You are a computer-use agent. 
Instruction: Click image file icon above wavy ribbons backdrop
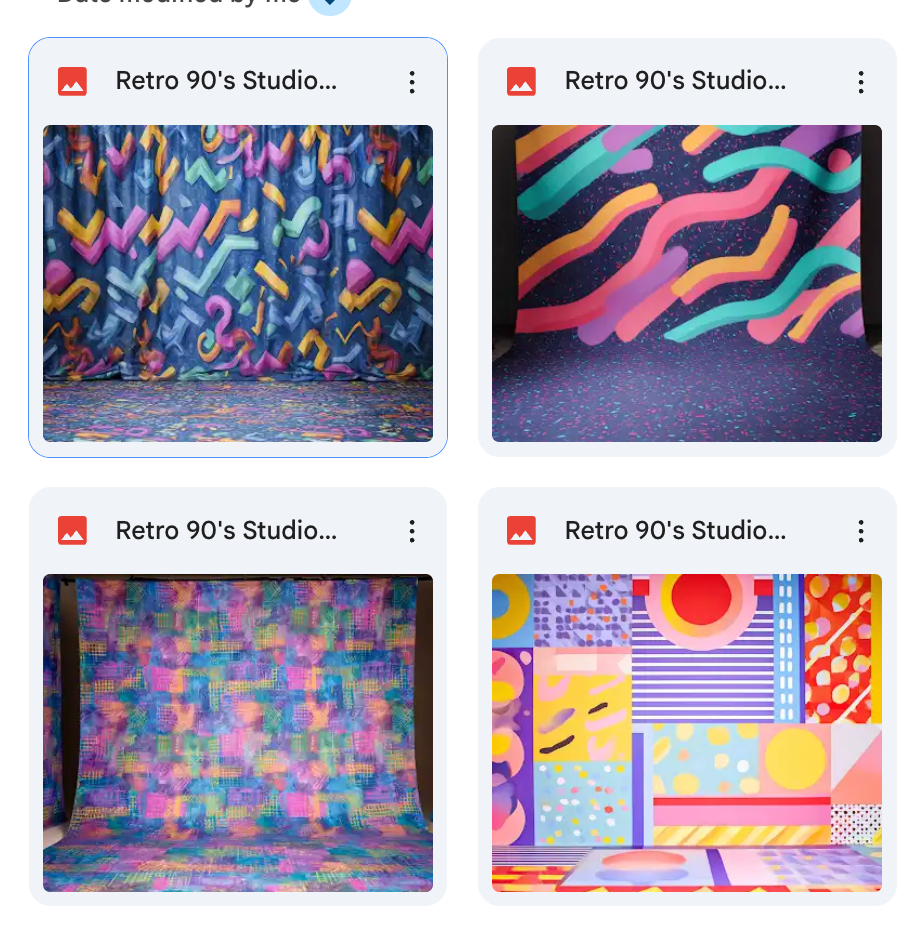click(521, 82)
